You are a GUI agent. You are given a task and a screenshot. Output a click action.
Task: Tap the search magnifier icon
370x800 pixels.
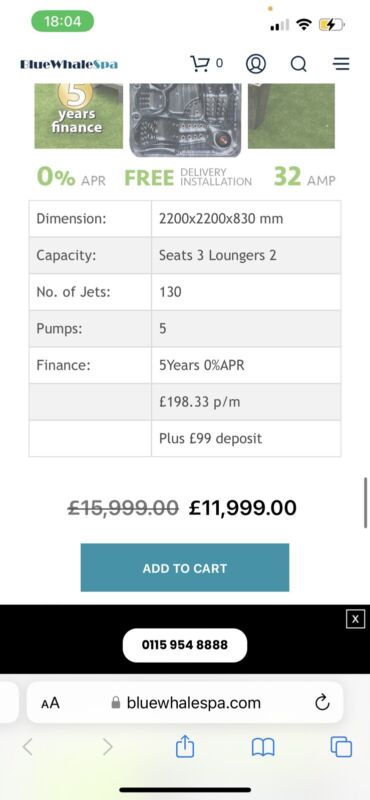(299, 64)
